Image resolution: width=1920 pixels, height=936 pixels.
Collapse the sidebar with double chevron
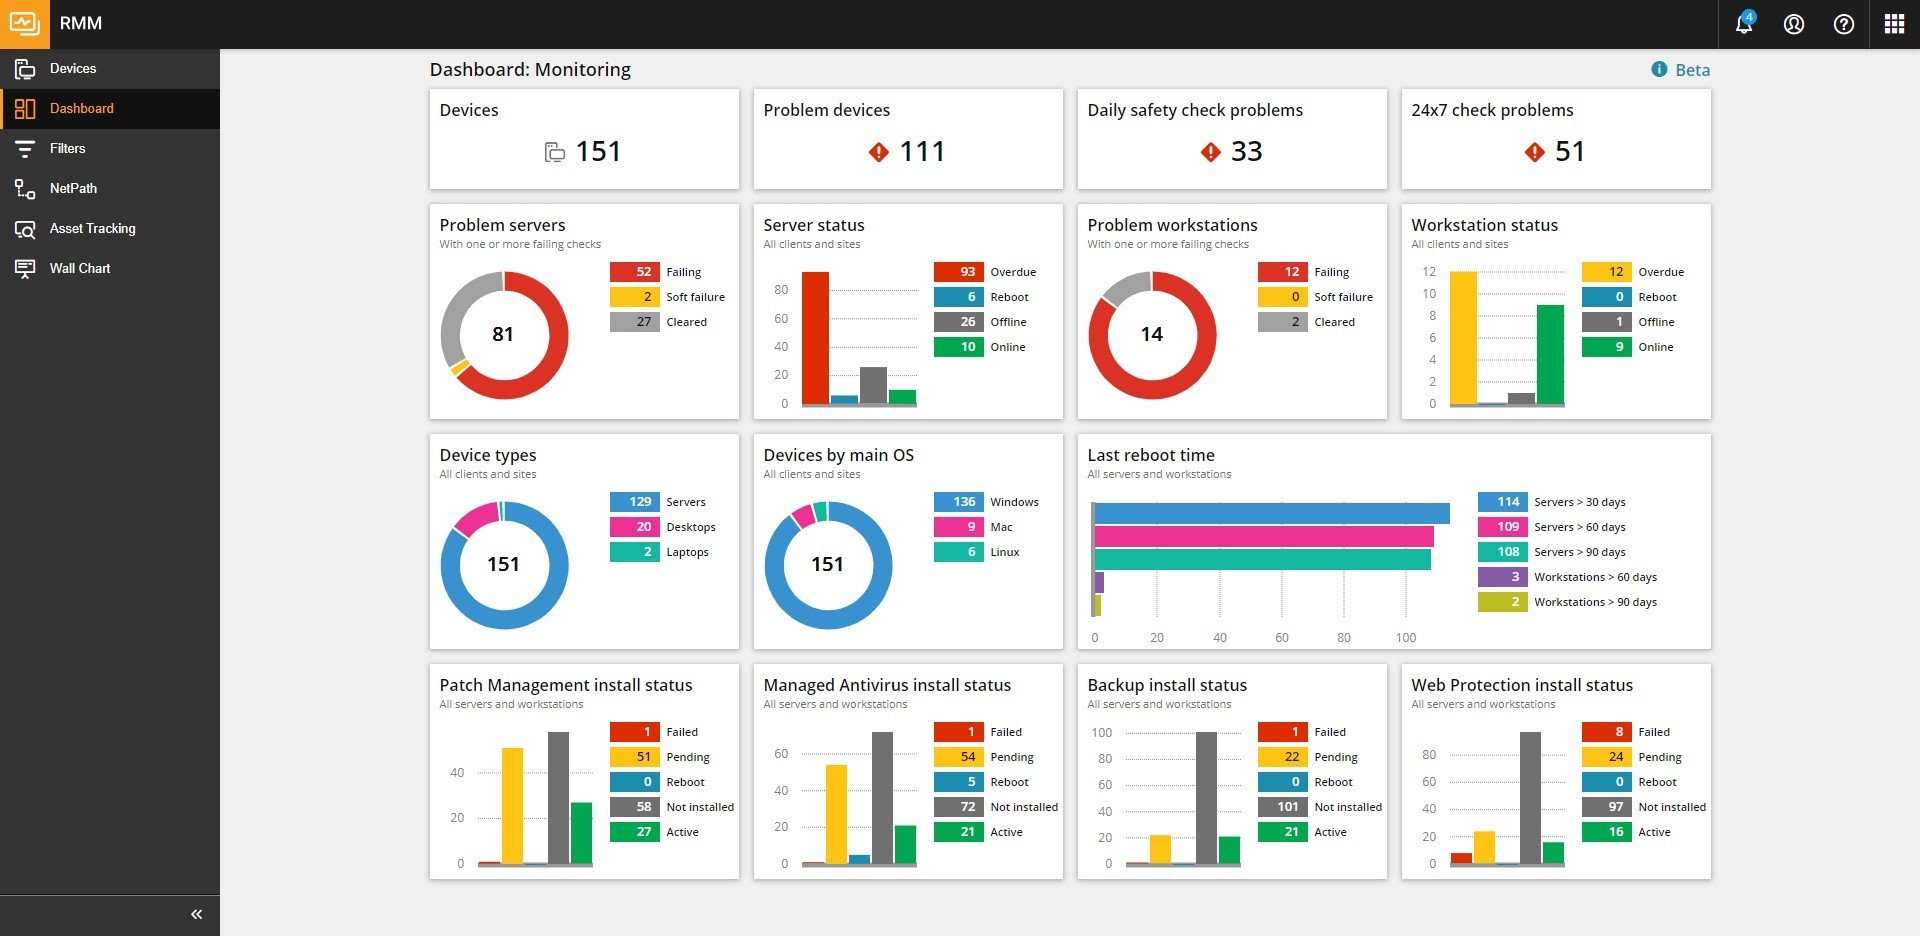click(x=196, y=914)
